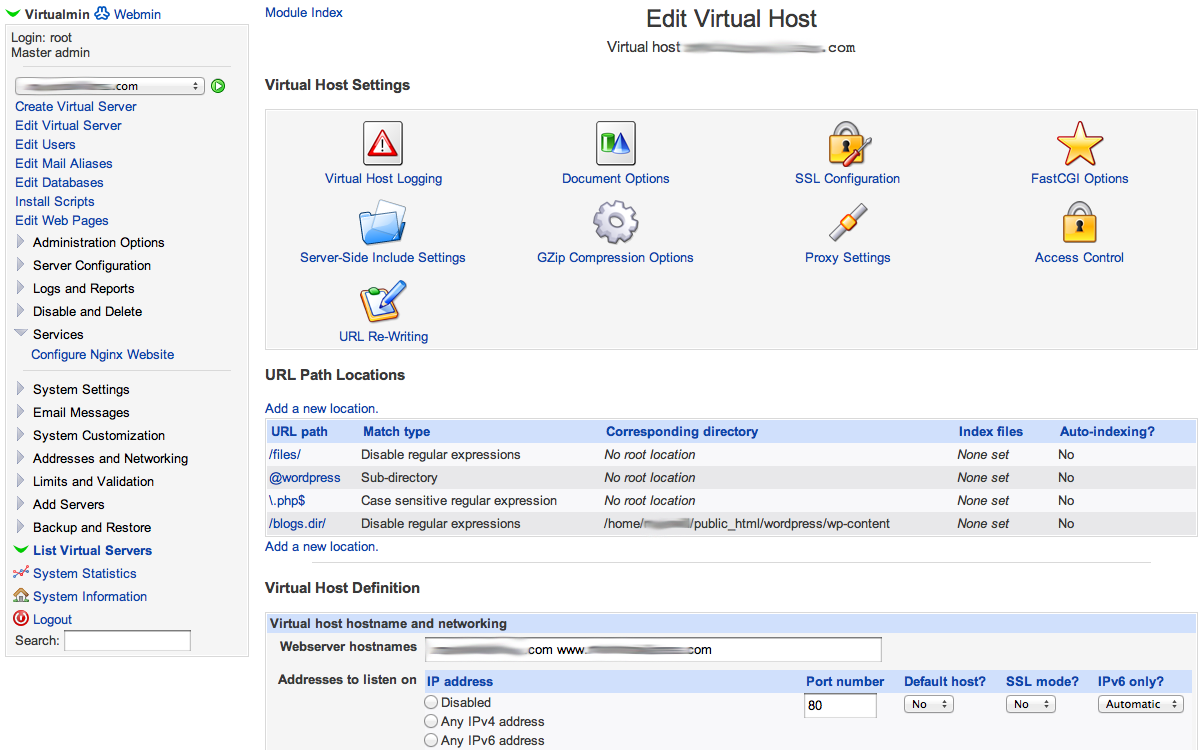Viewport: 1202px width, 750px height.
Task: Open the Proxy Settings icon
Action: (848, 223)
